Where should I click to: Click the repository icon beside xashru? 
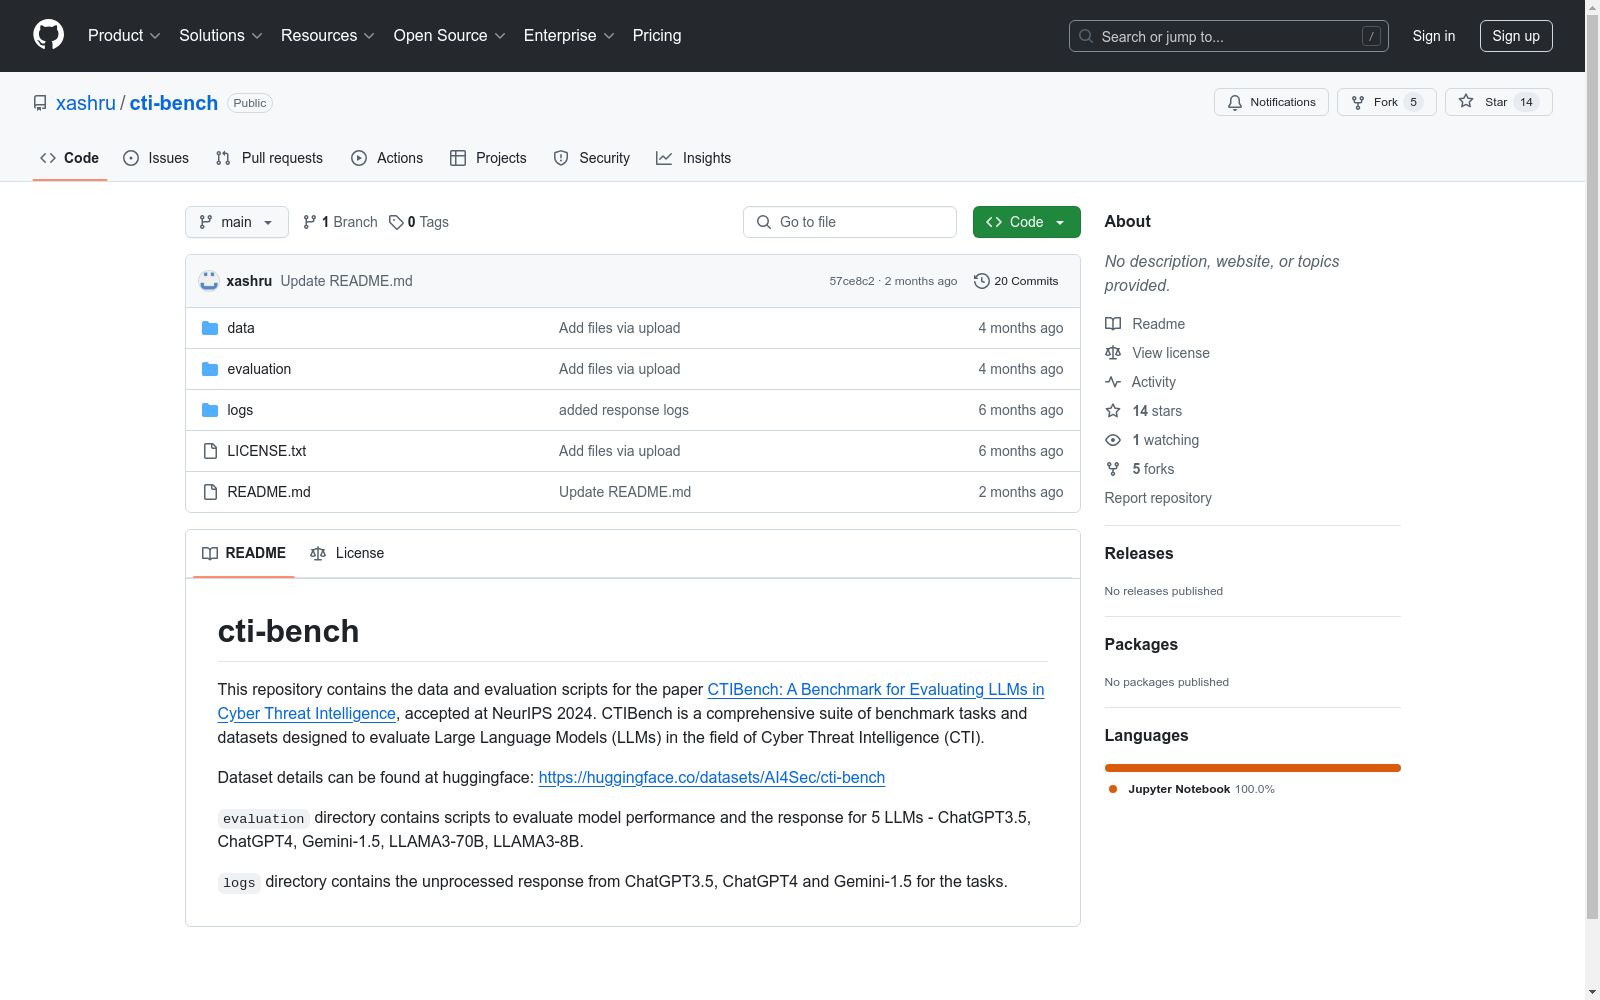[40, 103]
